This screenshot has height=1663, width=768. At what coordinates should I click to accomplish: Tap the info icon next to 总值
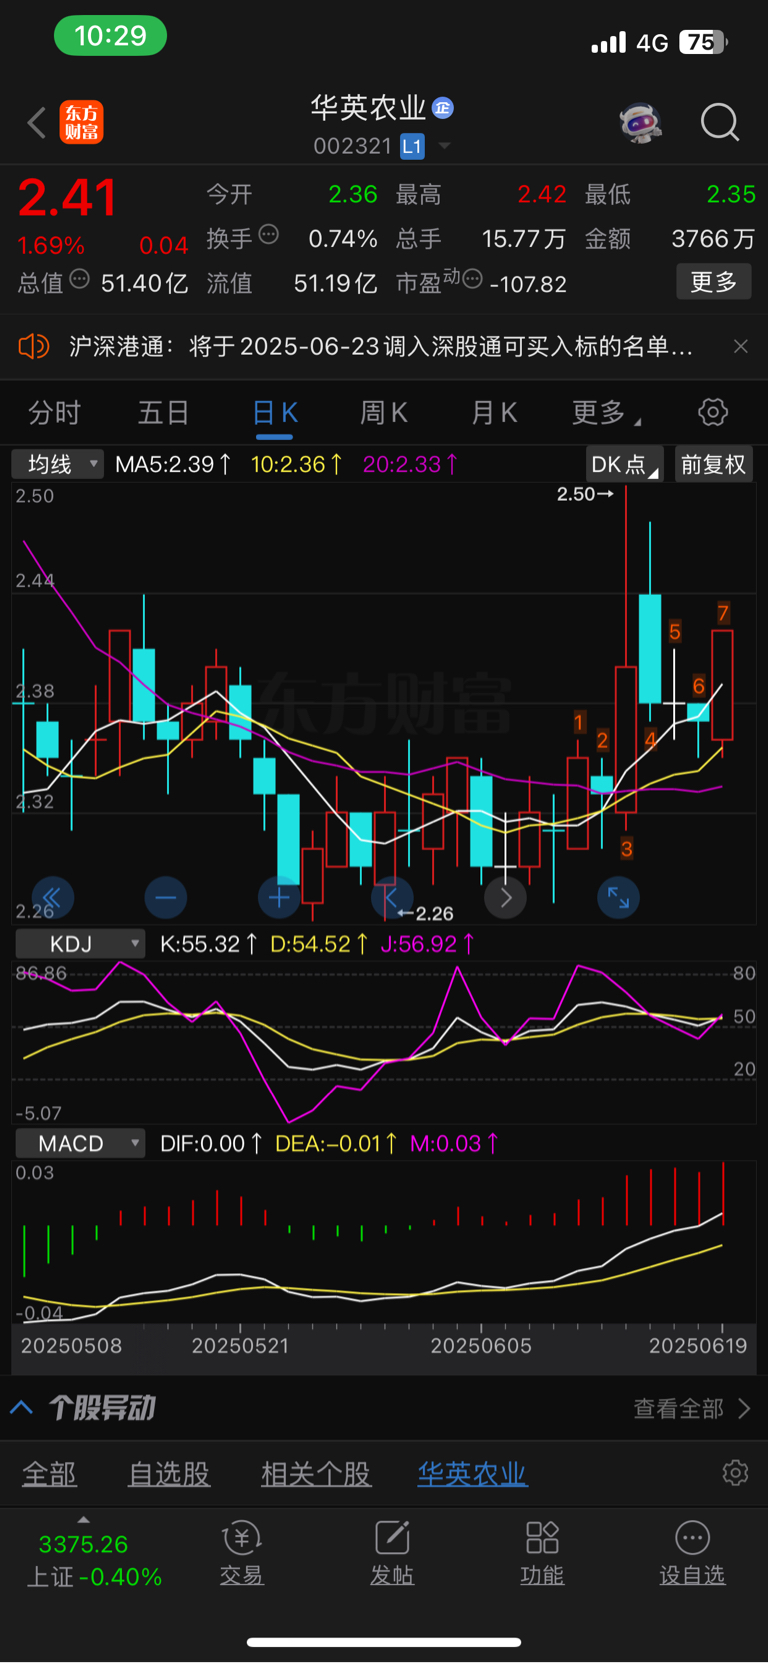[80, 280]
